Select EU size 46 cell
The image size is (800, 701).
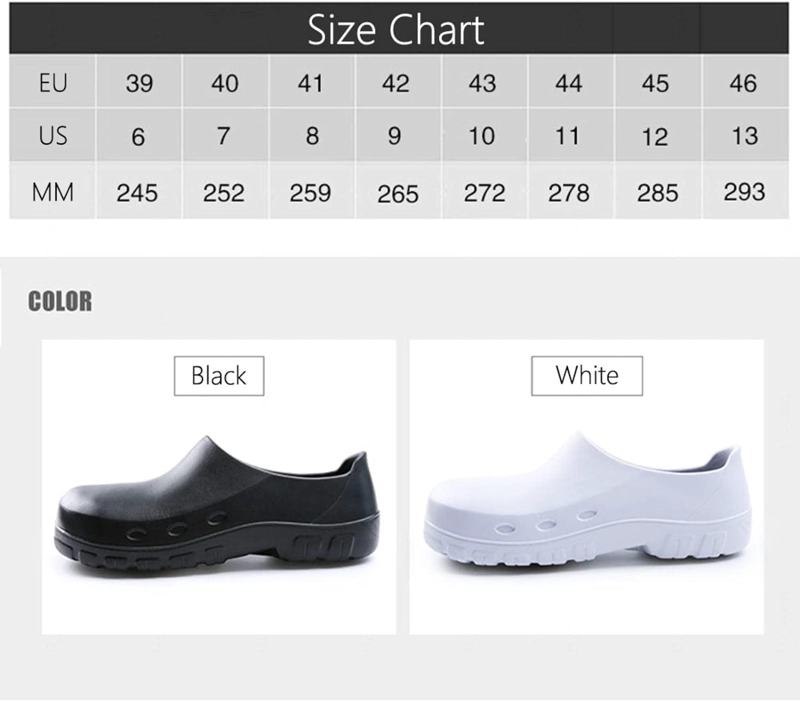[x=745, y=82]
